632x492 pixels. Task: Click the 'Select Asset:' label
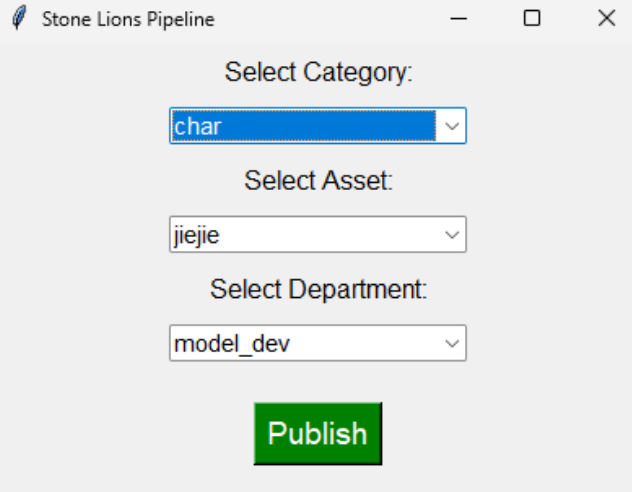[x=318, y=181]
